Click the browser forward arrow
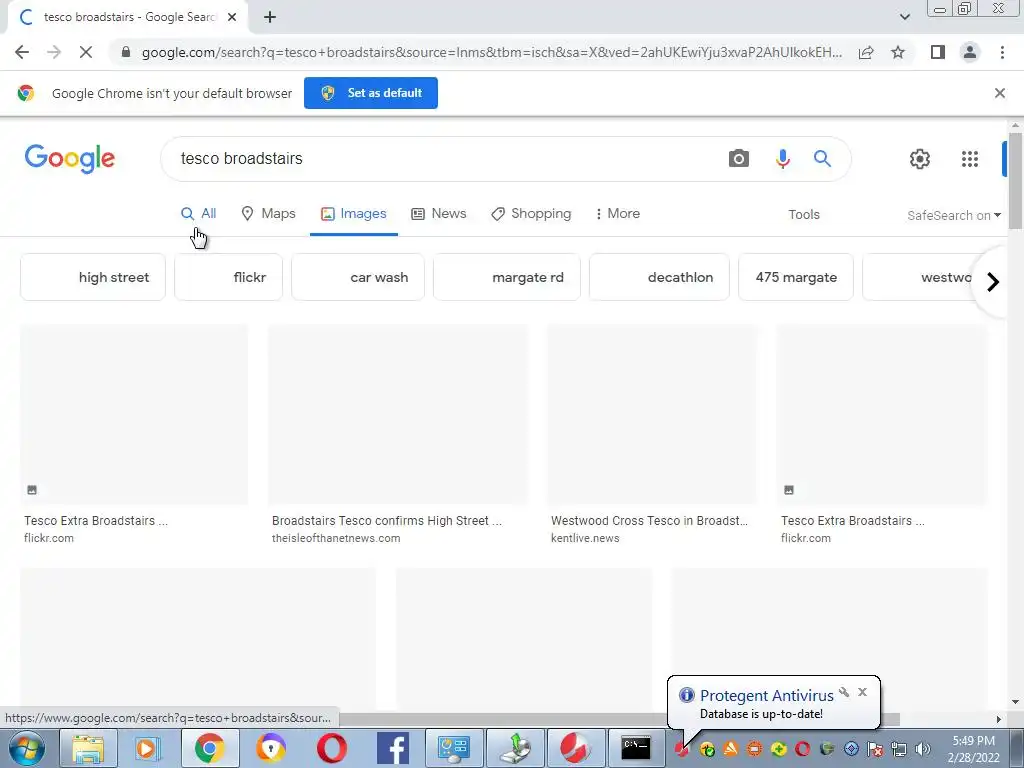The width and height of the screenshot is (1024, 768). [54, 52]
